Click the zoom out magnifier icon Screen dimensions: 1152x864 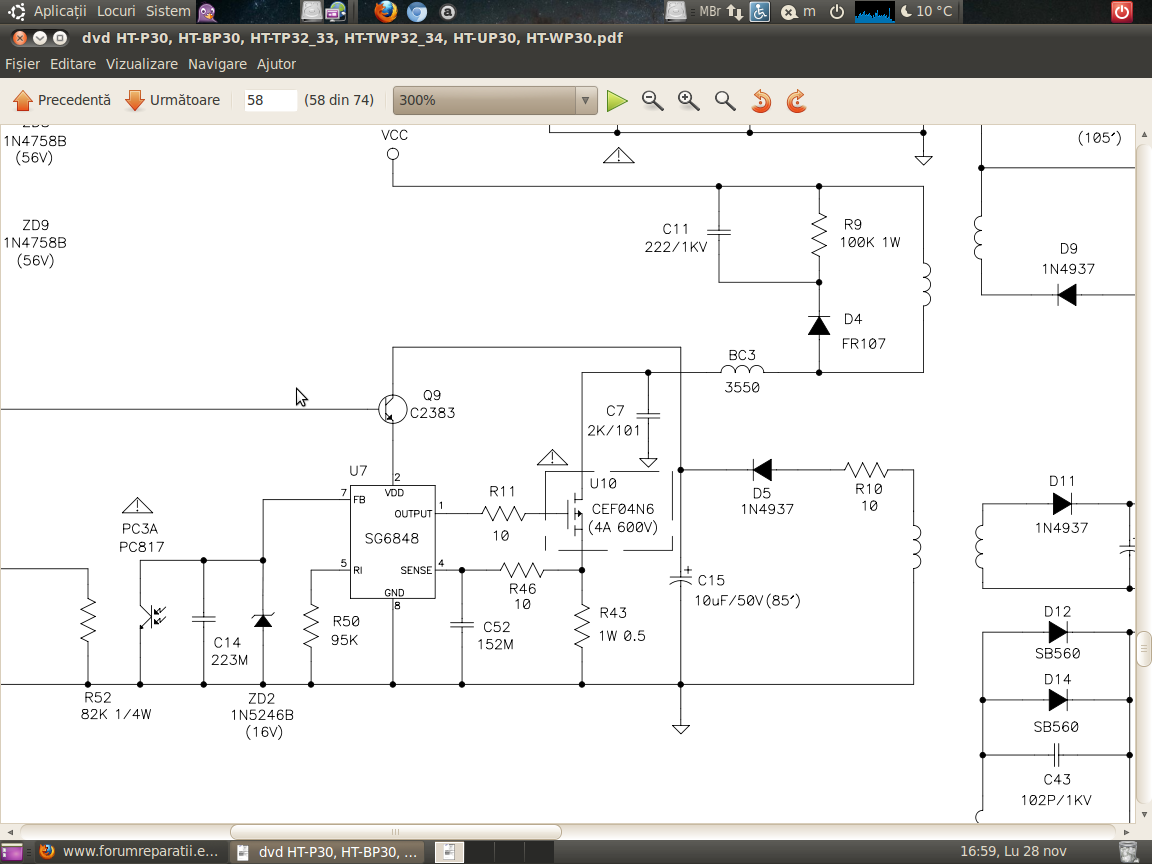(653, 101)
